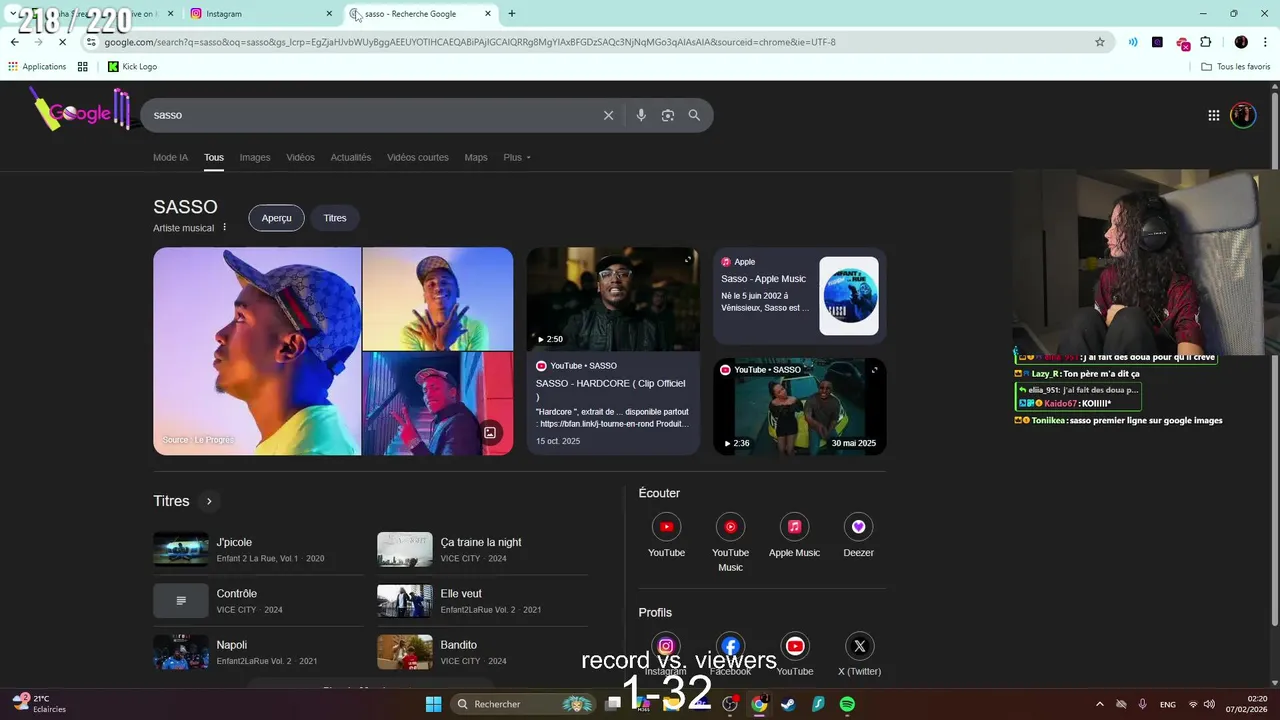Go back with the browser back arrow
Image resolution: width=1280 pixels, height=720 pixels.
(14, 42)
